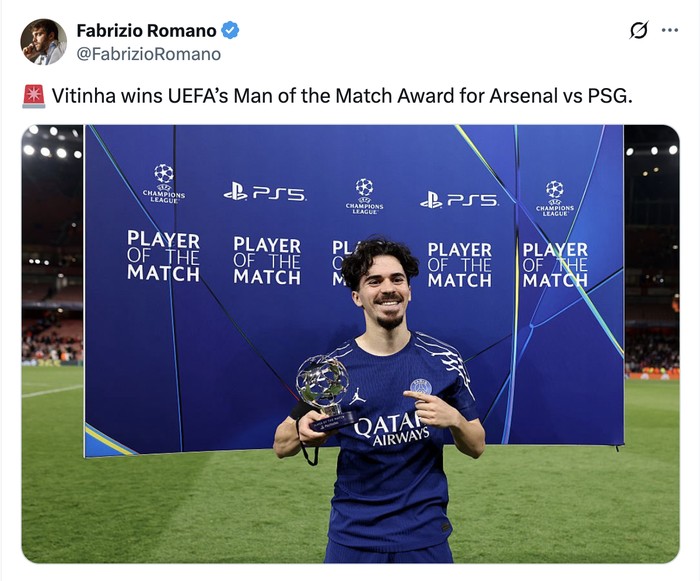
Task: Click the leftmost Champions League logo in photo
Action: point(164,182)
